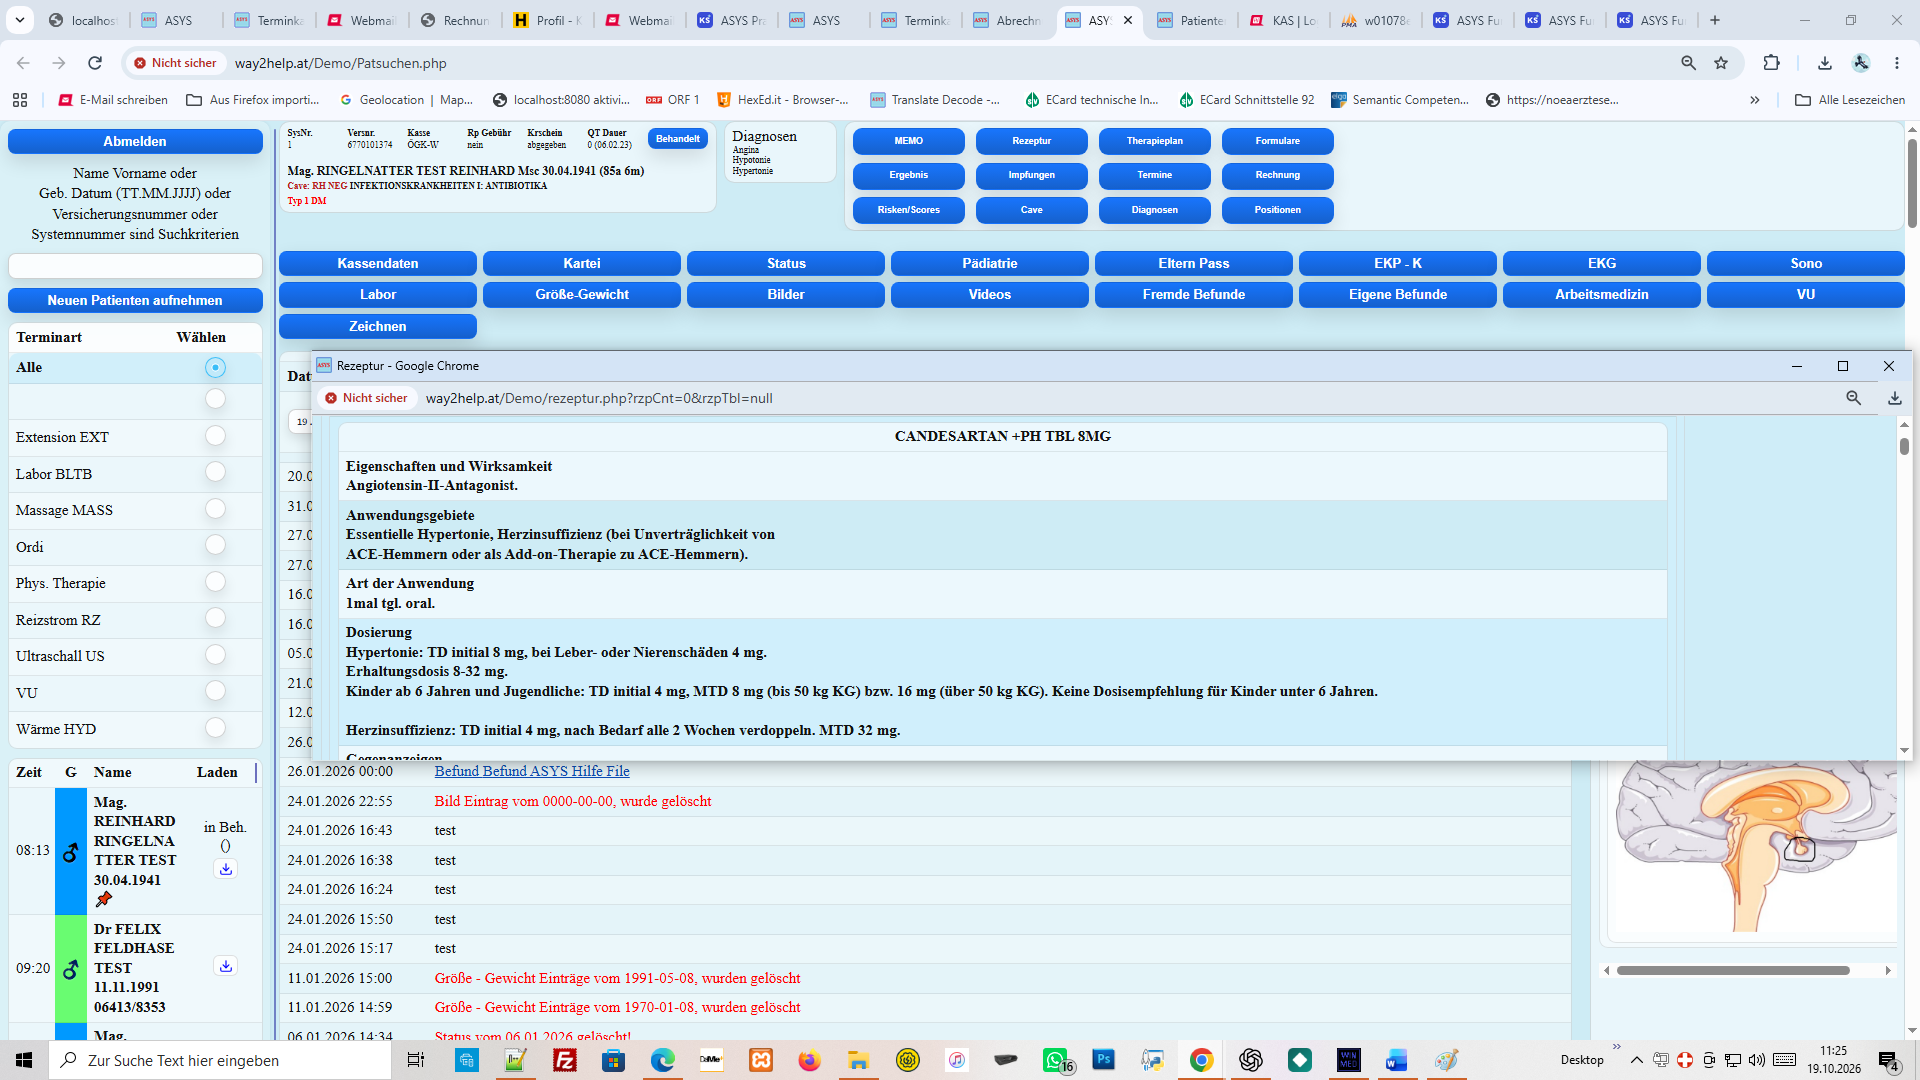Switch to the KAS | Login browser tab
Image resolution: width=1920 pixels, height=1080 pixels.
coord(1285,20)
